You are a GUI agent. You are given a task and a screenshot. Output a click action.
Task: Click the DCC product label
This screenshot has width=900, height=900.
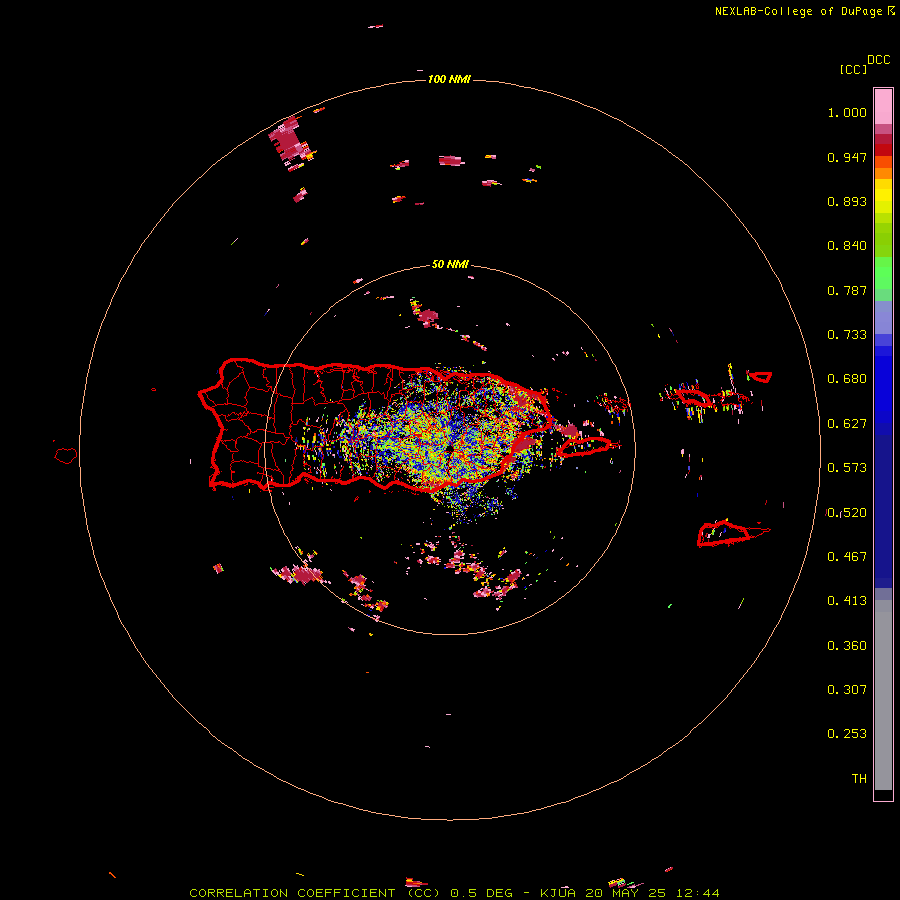(x=878, y=60)
